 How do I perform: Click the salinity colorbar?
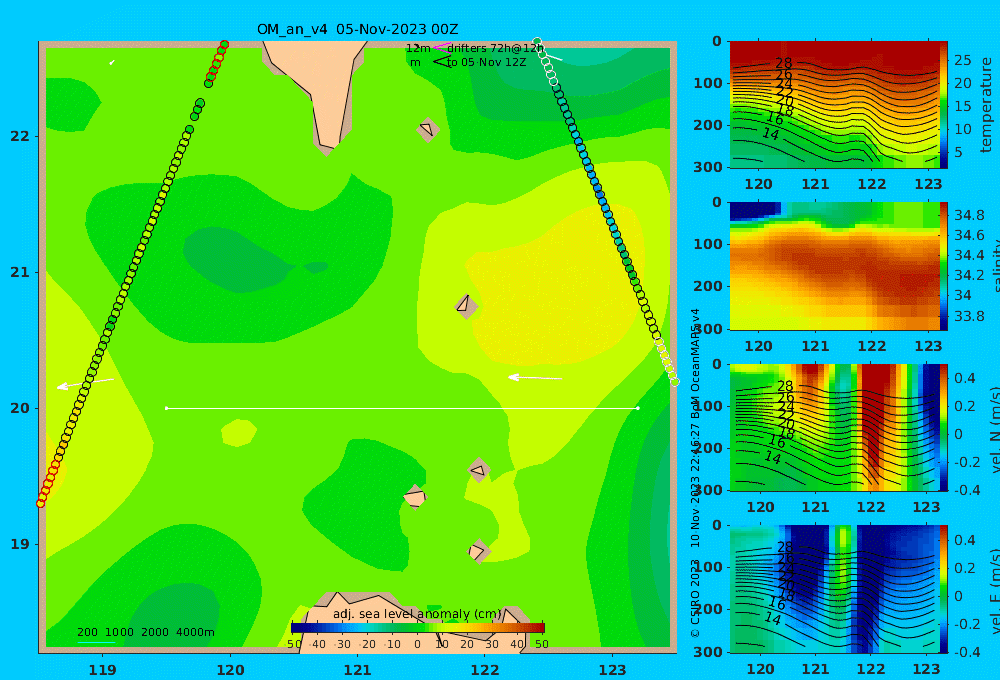click(944, 266)
